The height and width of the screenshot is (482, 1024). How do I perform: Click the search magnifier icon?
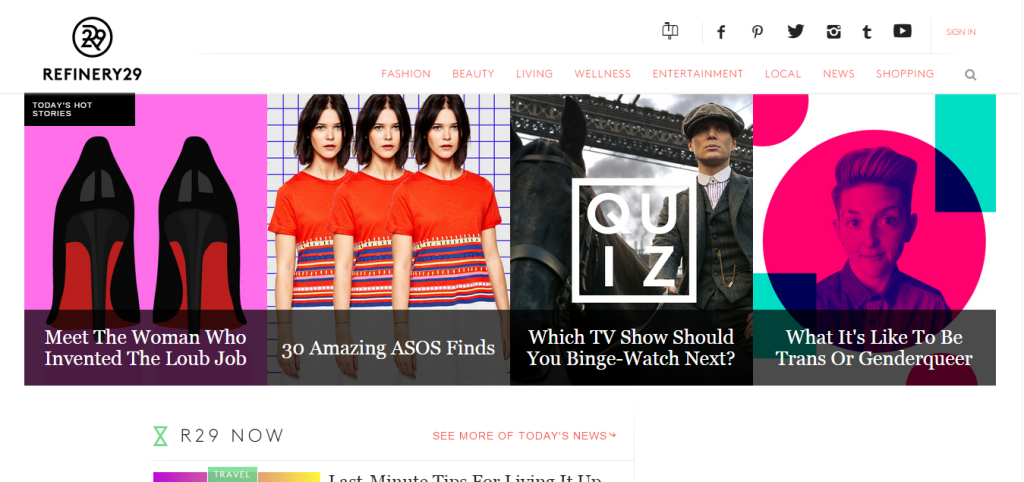click(x=970, y=75)
